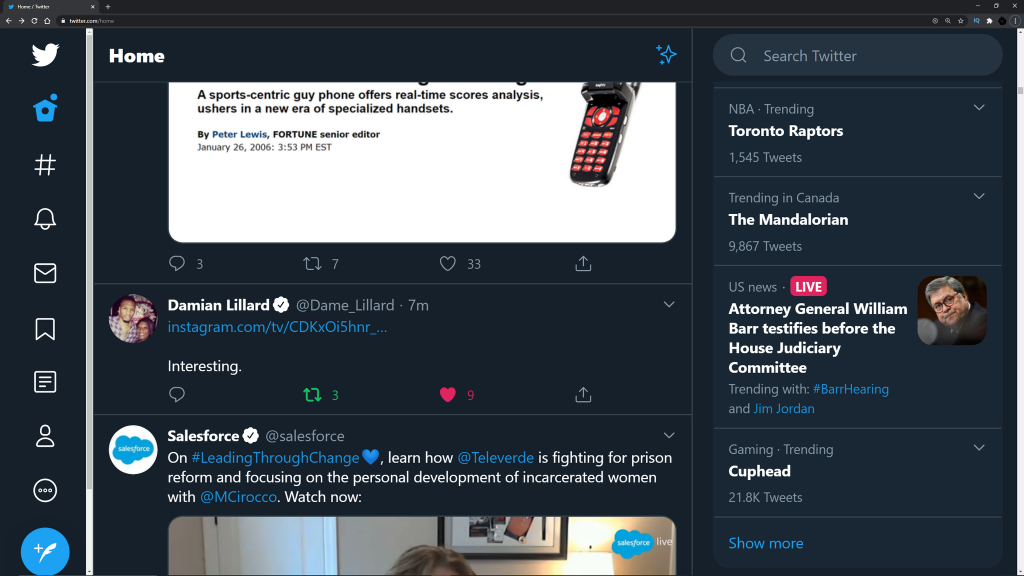Open the More menu circle icon
Screen dimensions: 1024x576
tap(45, 490)
